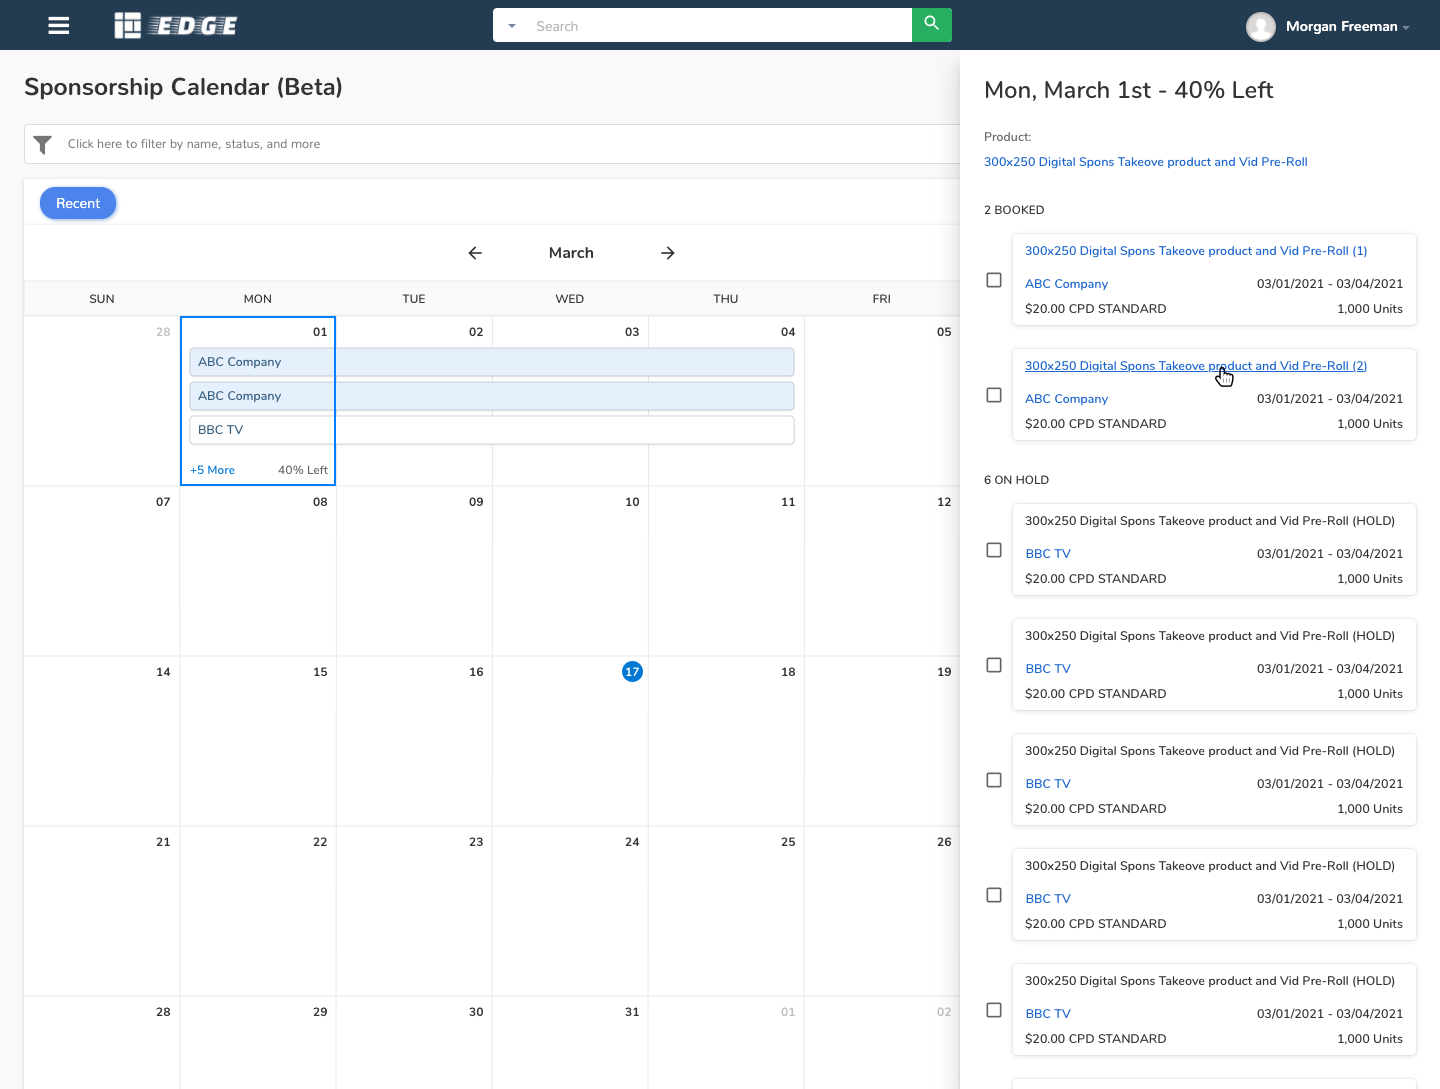Viewport: 1440px width, 1089px height.
Task: Click Morgan Freeman's avatar picture
Action: tap(1260, 27)
